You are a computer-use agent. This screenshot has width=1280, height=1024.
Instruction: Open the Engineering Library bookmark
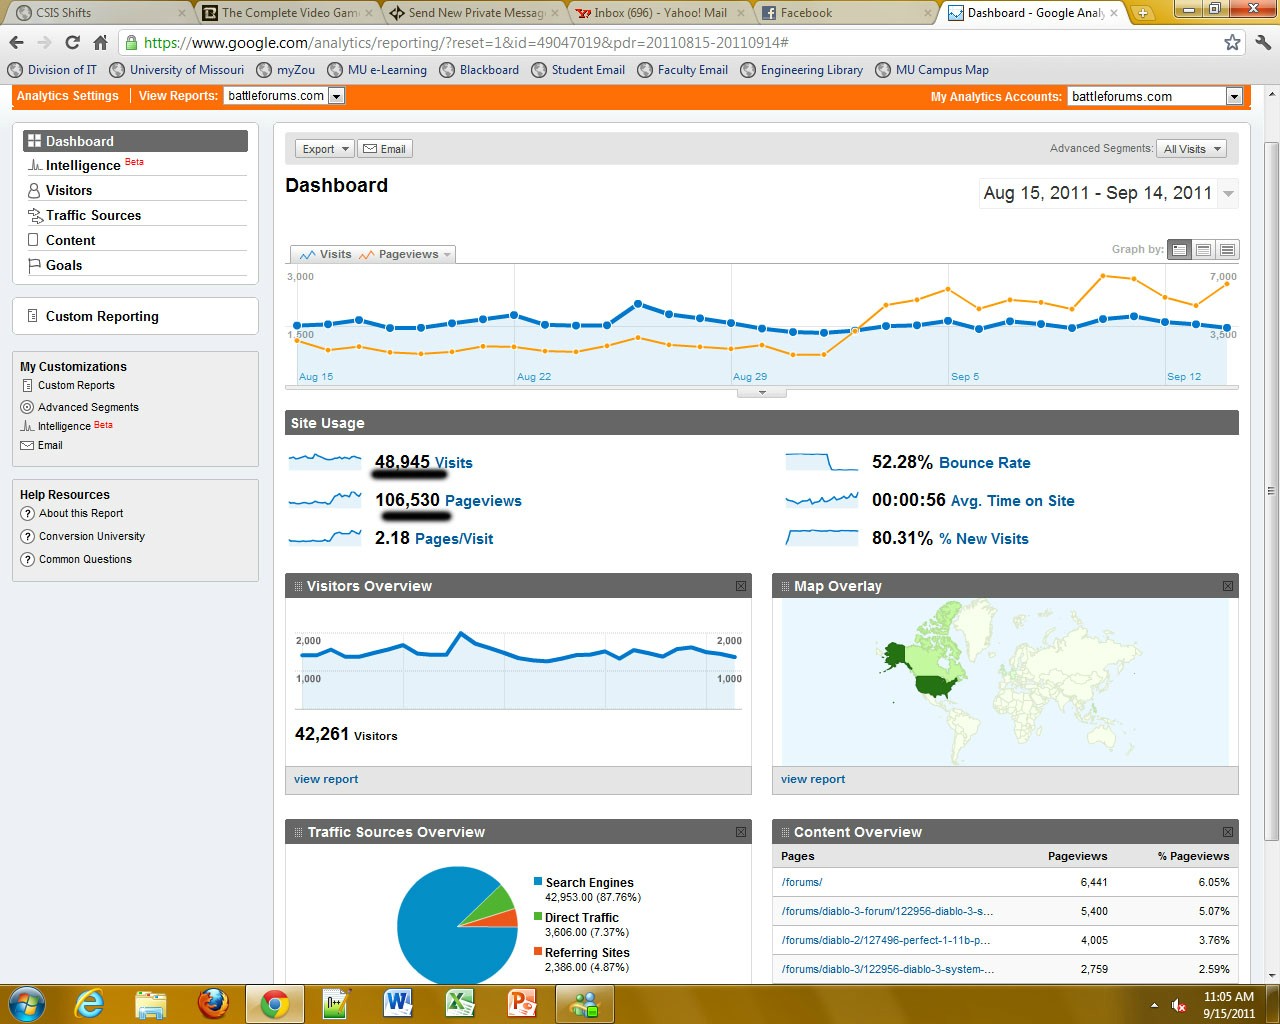coord(801,70)
